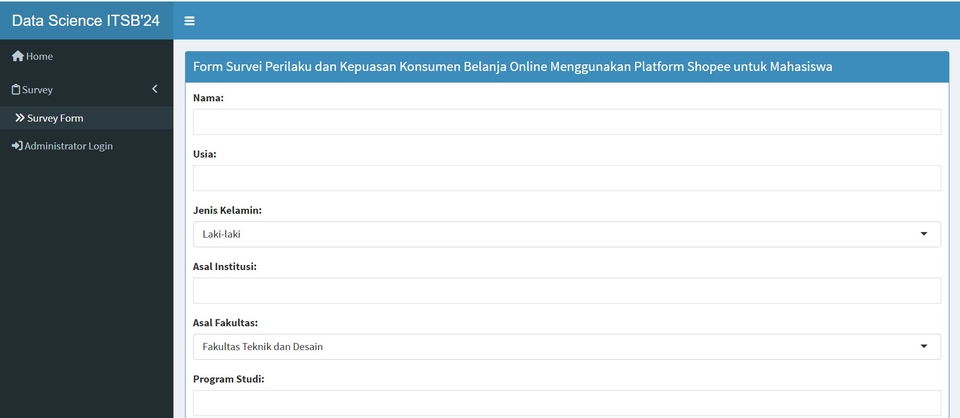Select the Asal Institusi text field
The width and height of the screenshot is (960, 418).
[x=566, y=291]
